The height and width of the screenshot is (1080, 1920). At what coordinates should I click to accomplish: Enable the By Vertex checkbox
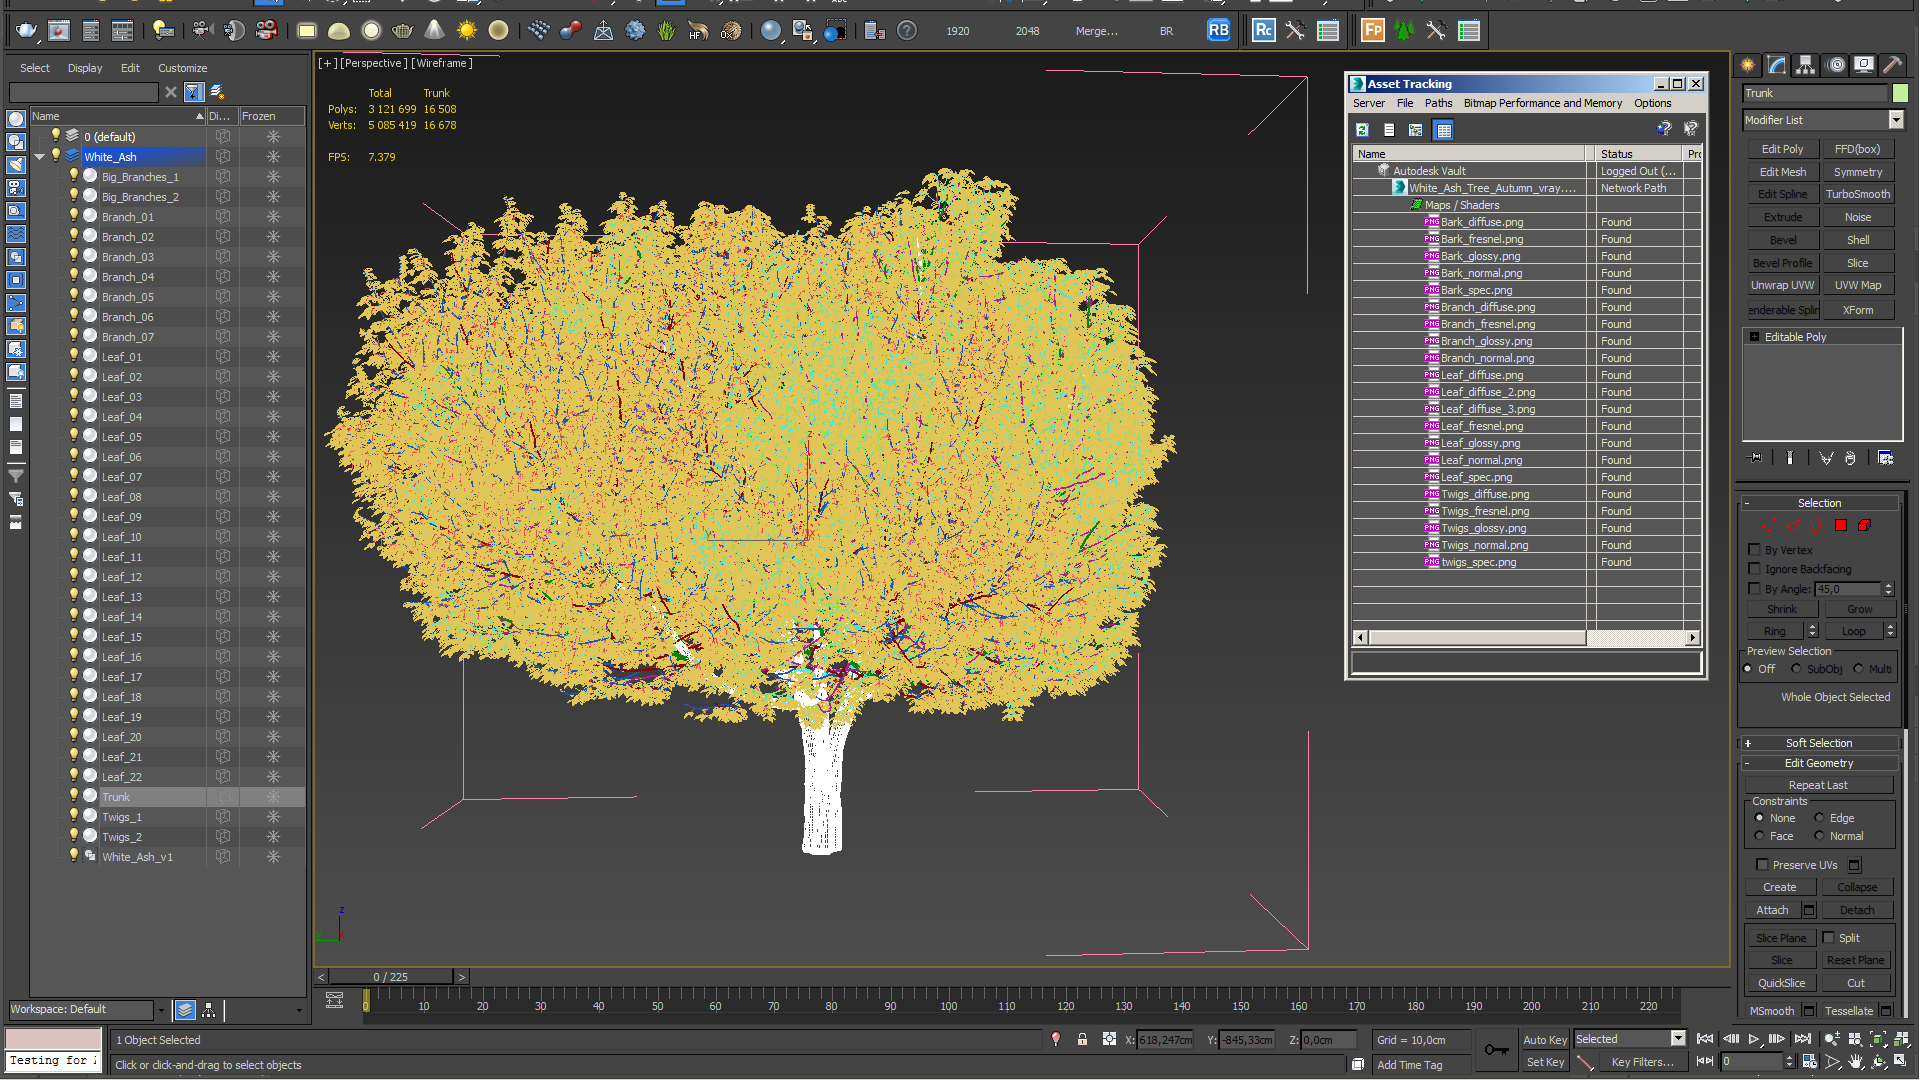[1754, 550]
